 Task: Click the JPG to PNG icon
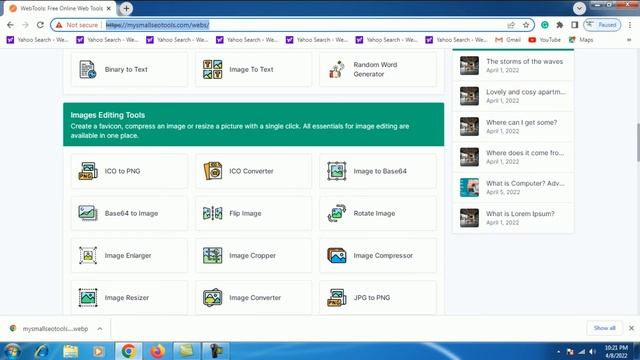tap(337, 298)
